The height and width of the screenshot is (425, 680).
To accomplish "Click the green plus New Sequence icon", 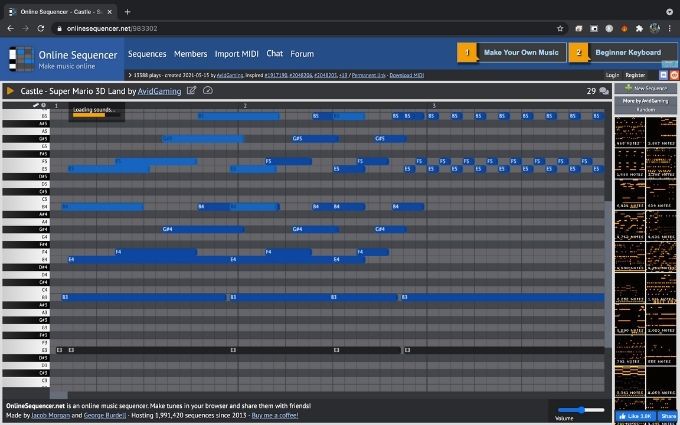I will pyautogui.click(x=628, y=88).
